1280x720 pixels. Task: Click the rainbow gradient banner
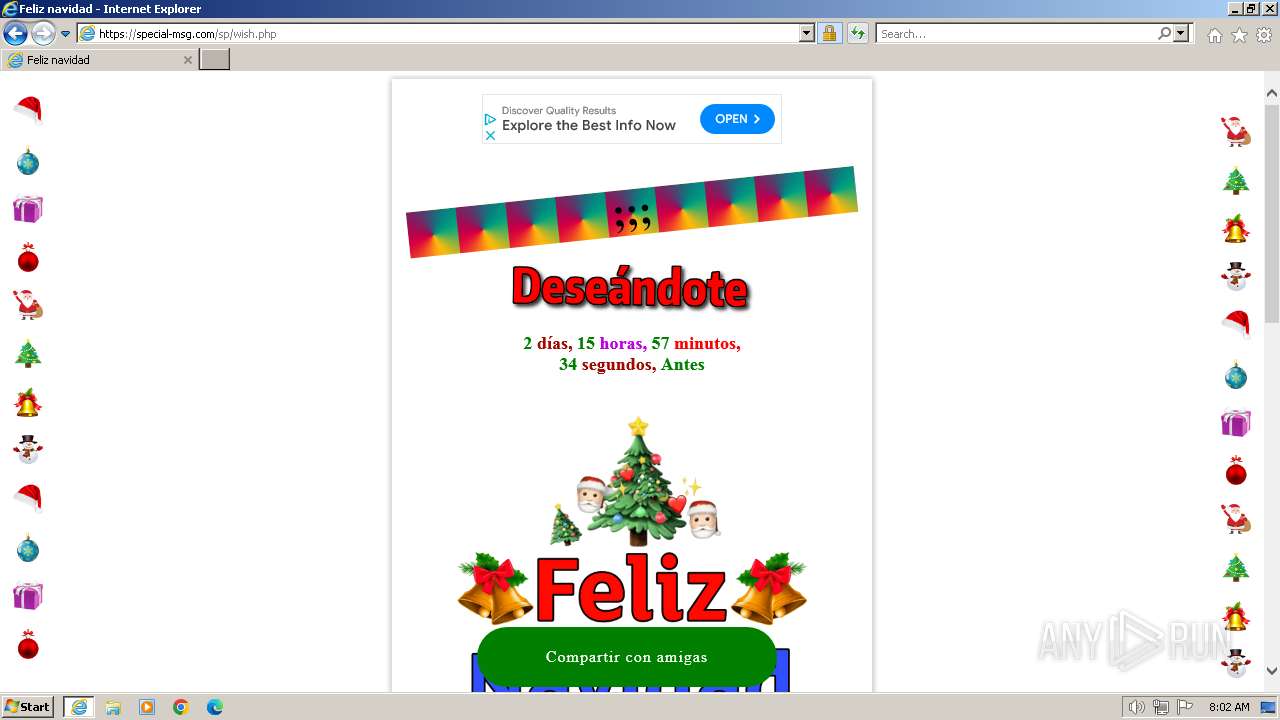point(632,212)
